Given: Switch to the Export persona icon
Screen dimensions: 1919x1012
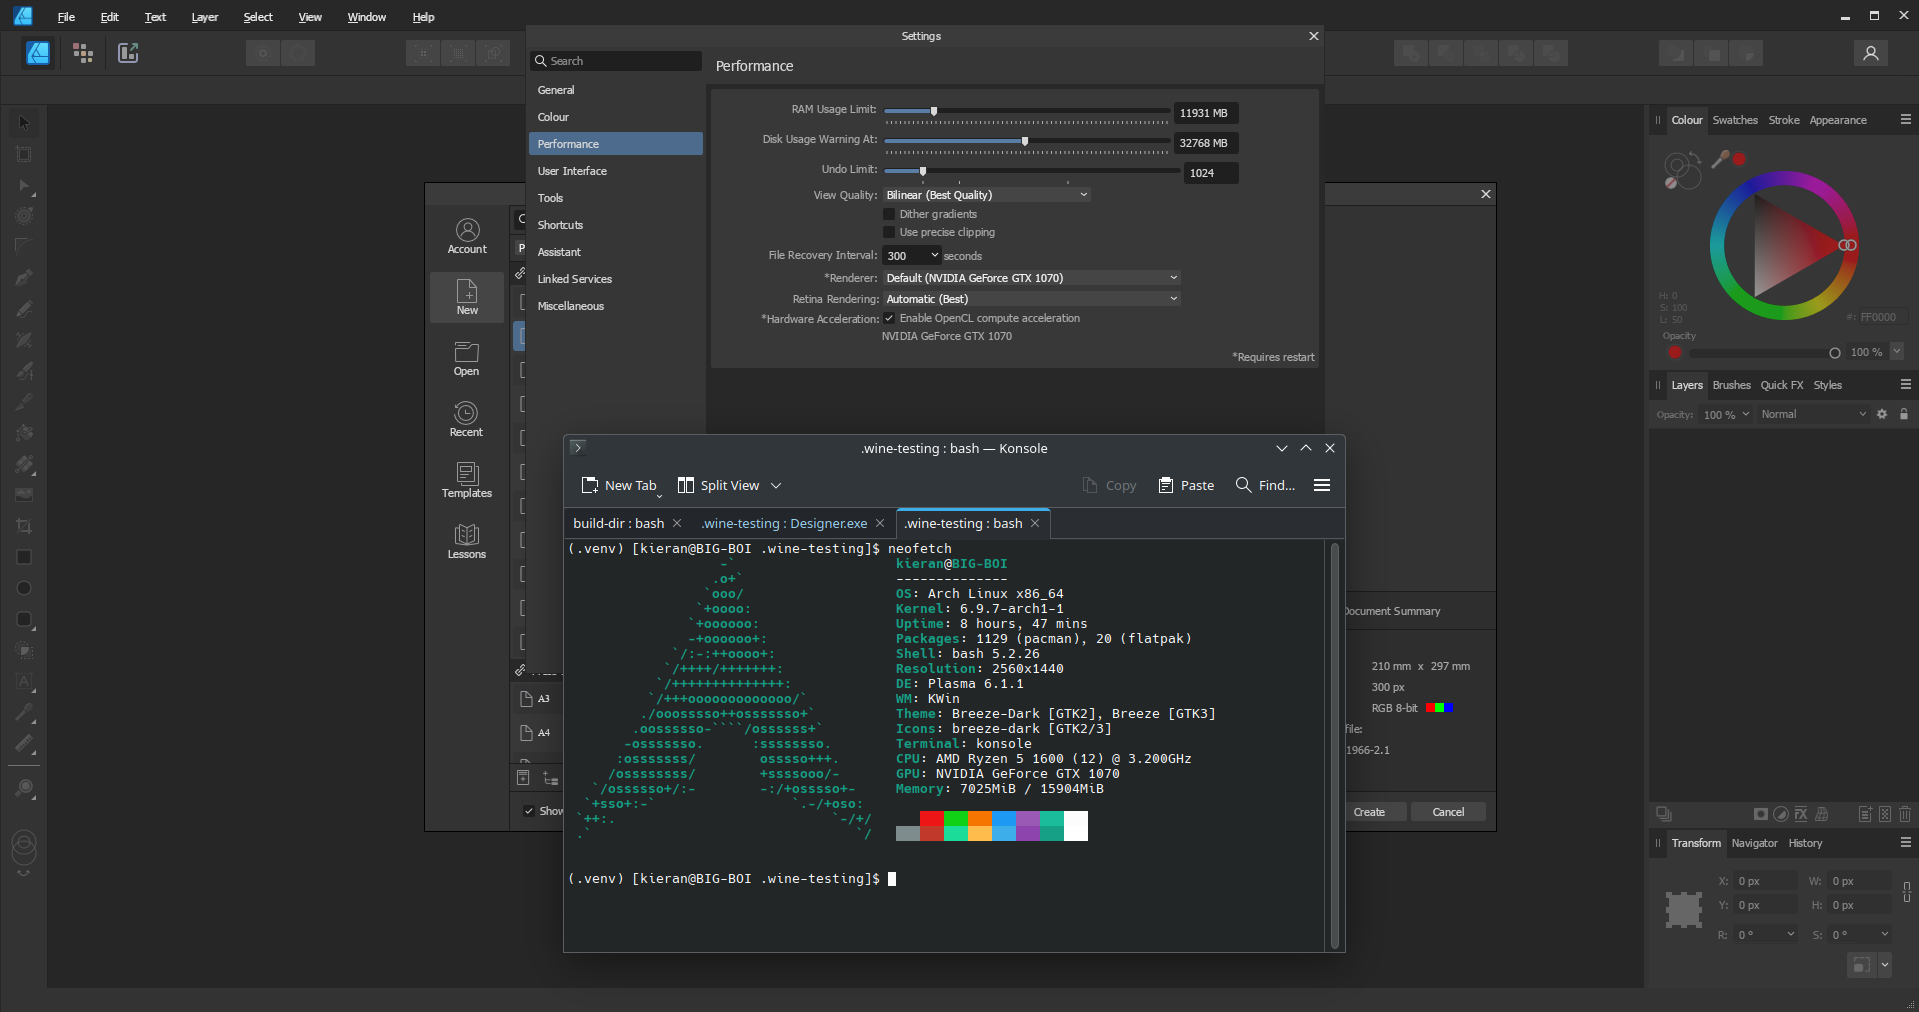Looking at the screenshot, I should click(x=128, y=53).
